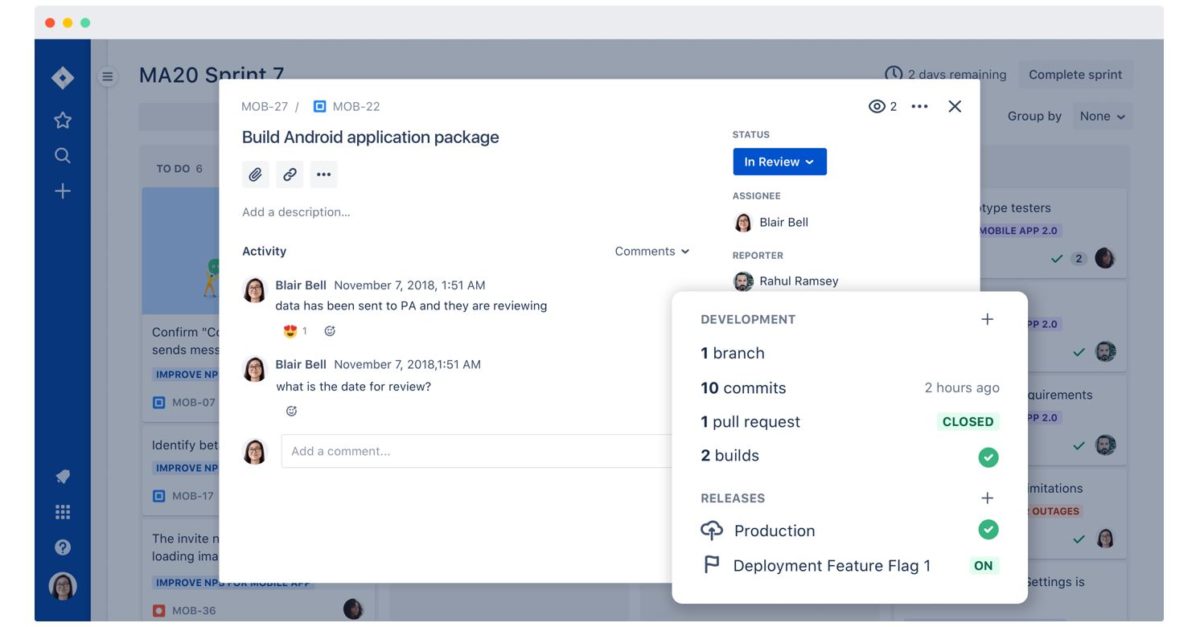Add an emoji reaction to the second comment

pyautogui.click(x=290, y=409)
